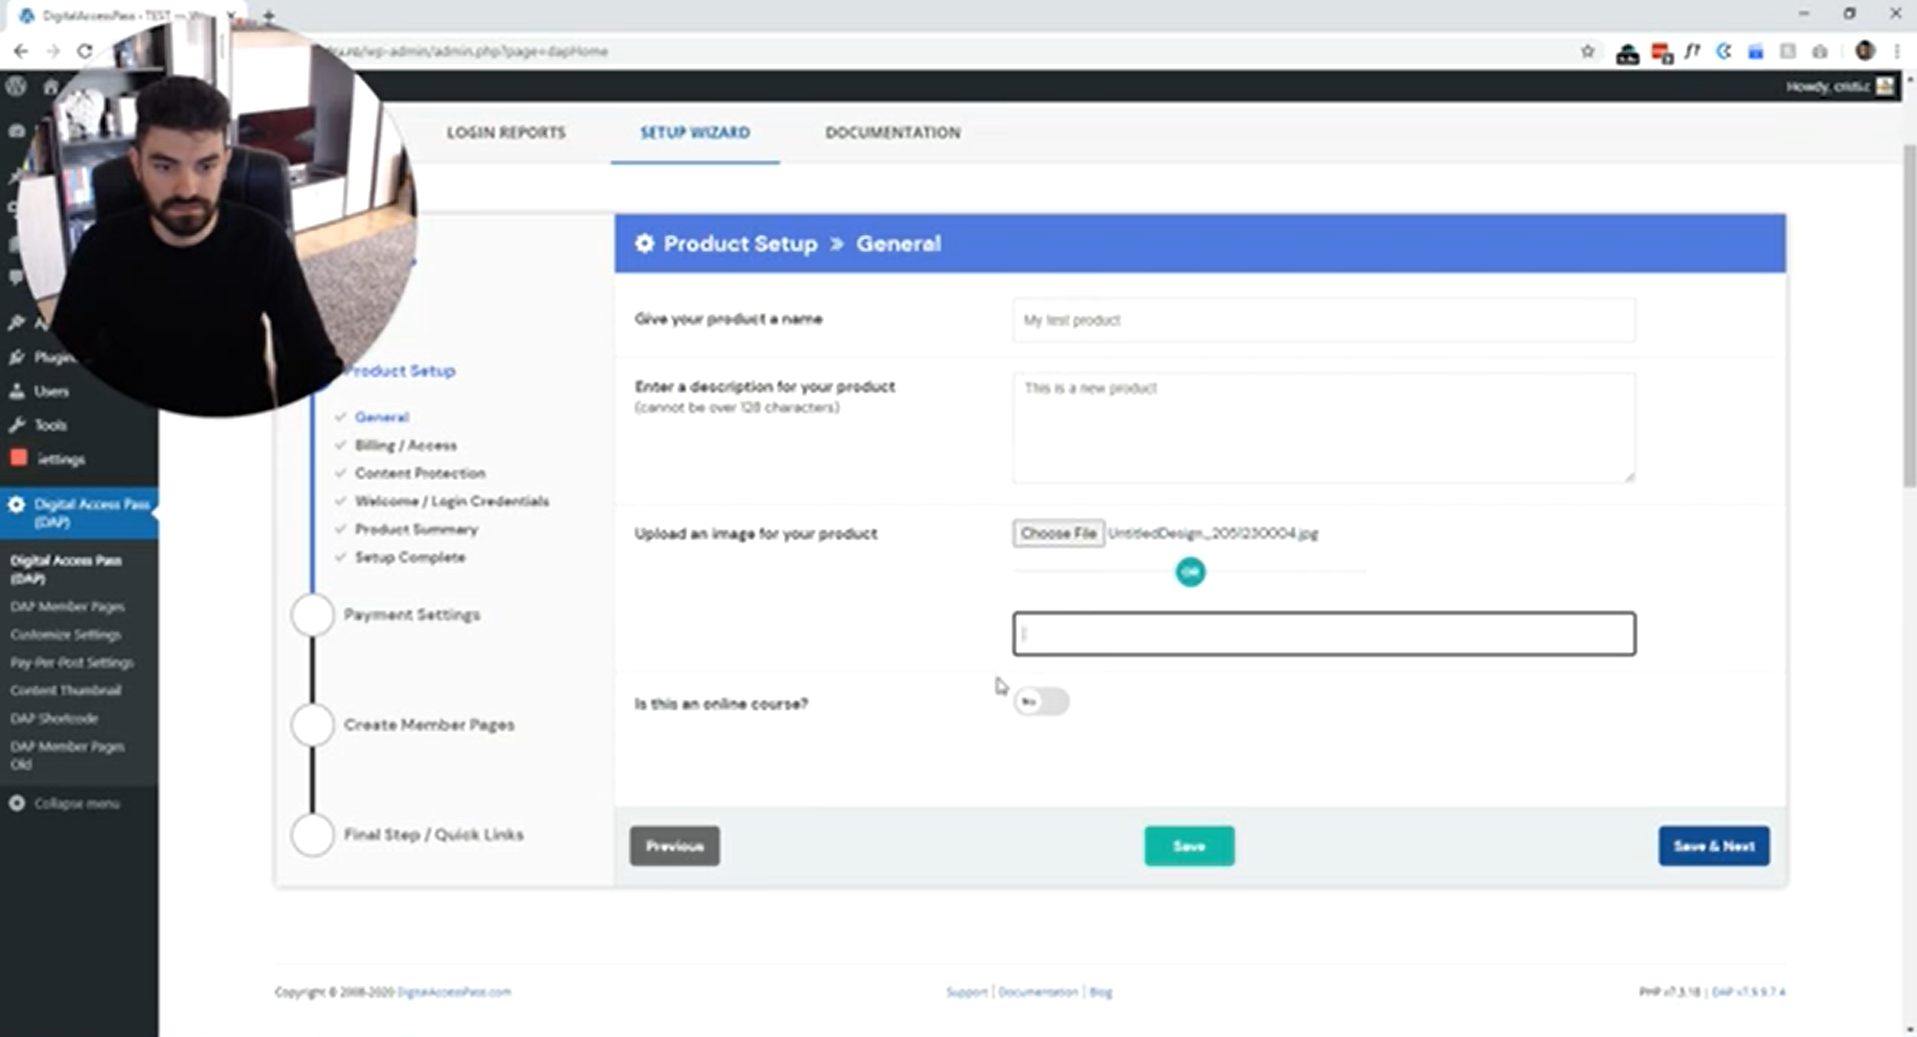This screenshot has width=1917, height=1037.
Task: Open the Documentation tab
Action: 892,133
